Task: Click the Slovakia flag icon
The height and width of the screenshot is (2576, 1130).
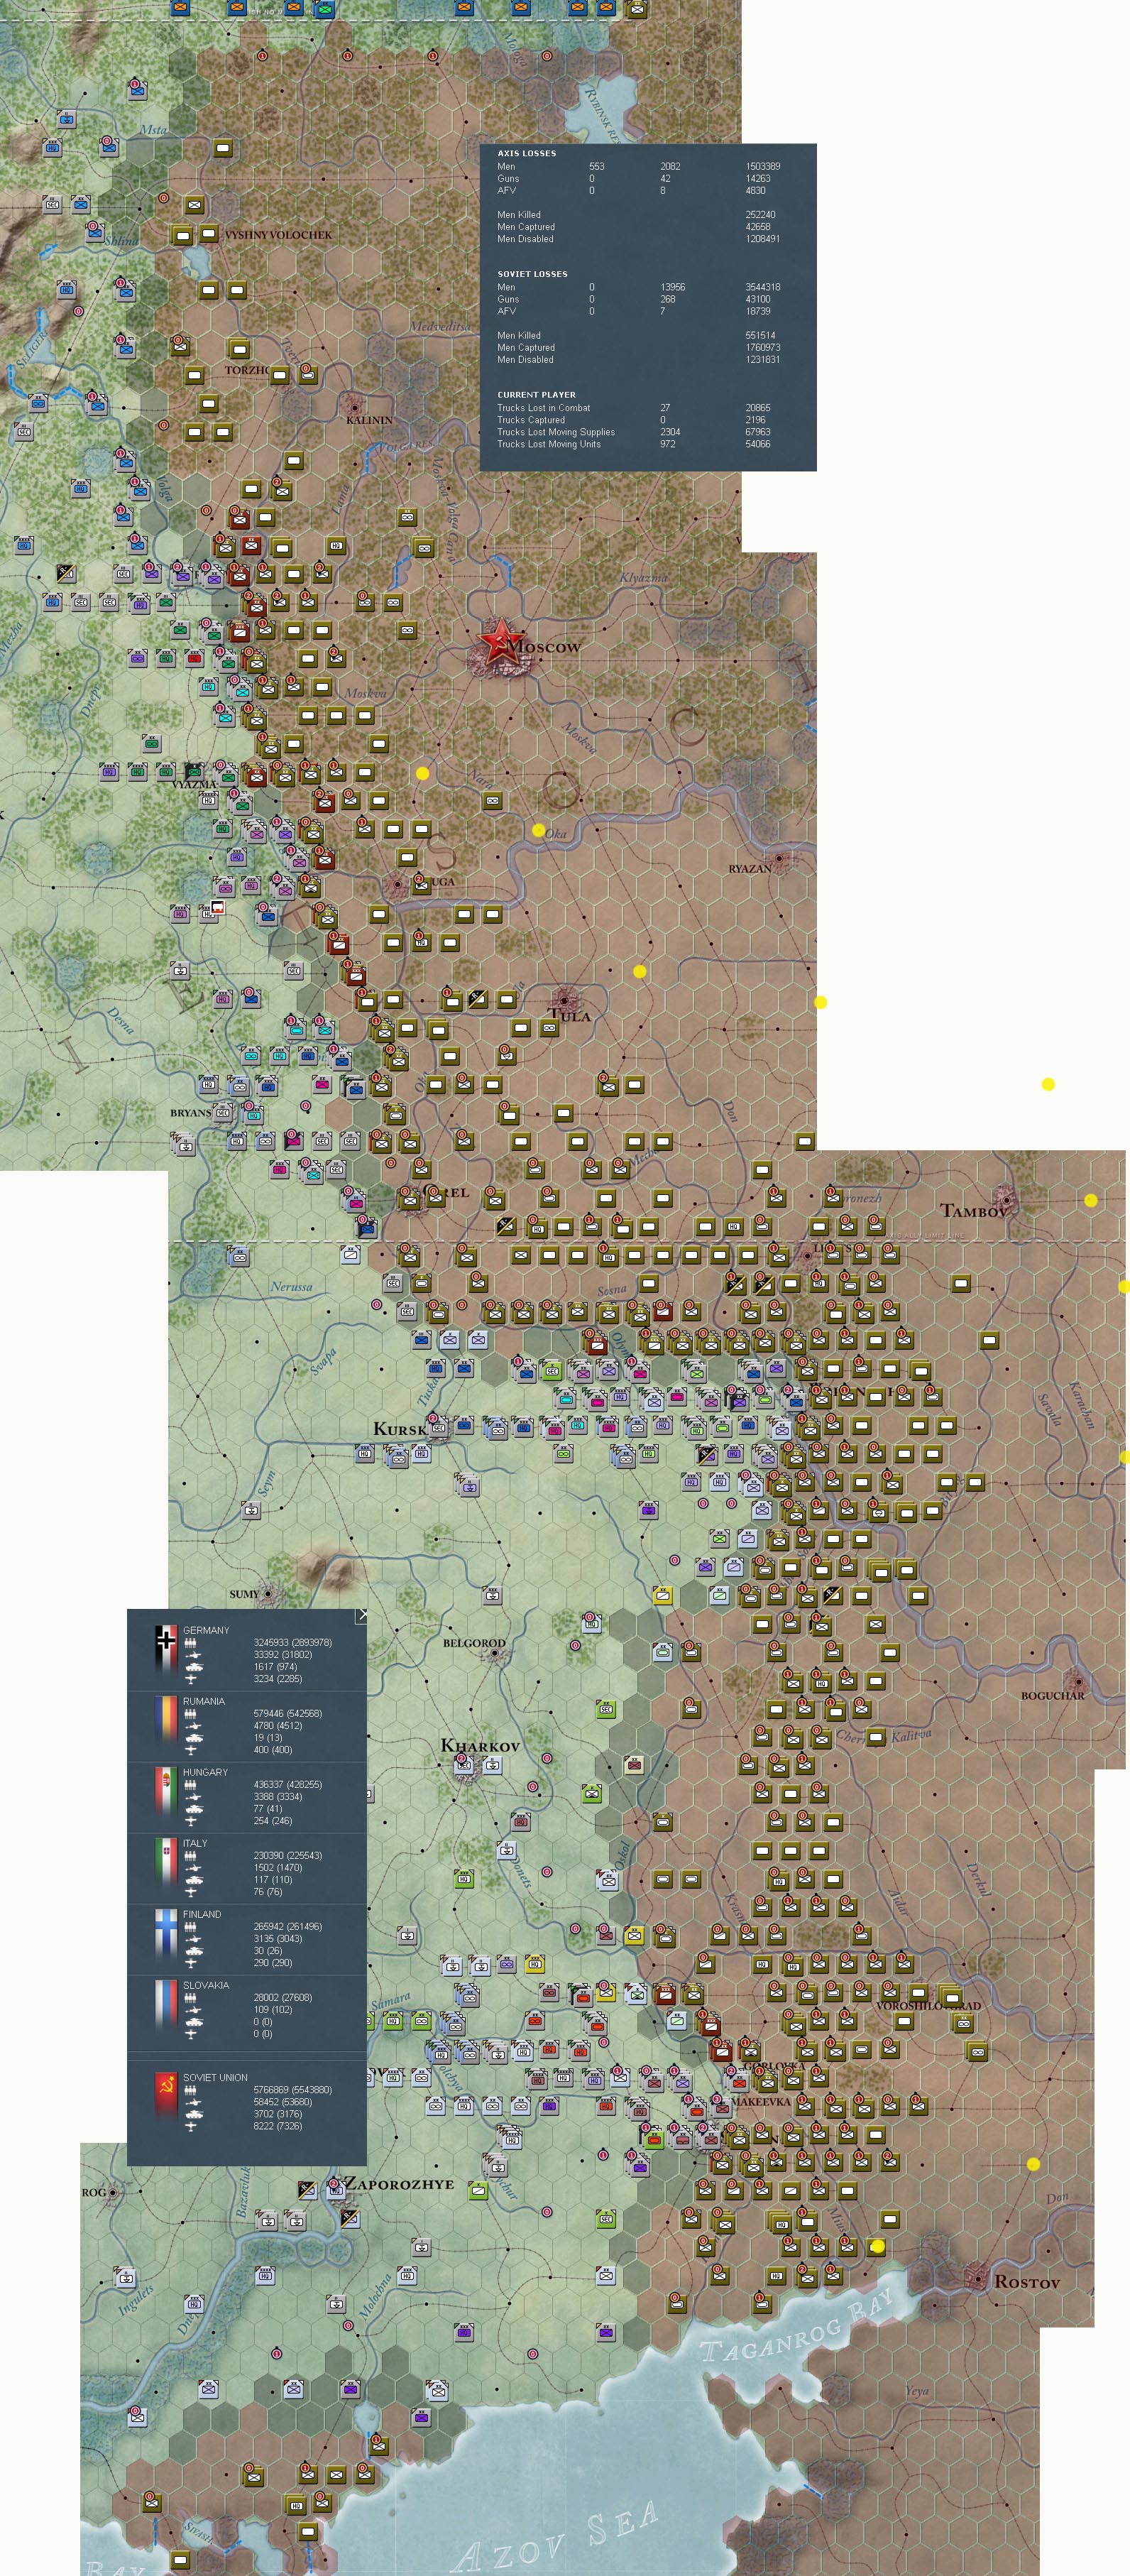Action: 165,2004
